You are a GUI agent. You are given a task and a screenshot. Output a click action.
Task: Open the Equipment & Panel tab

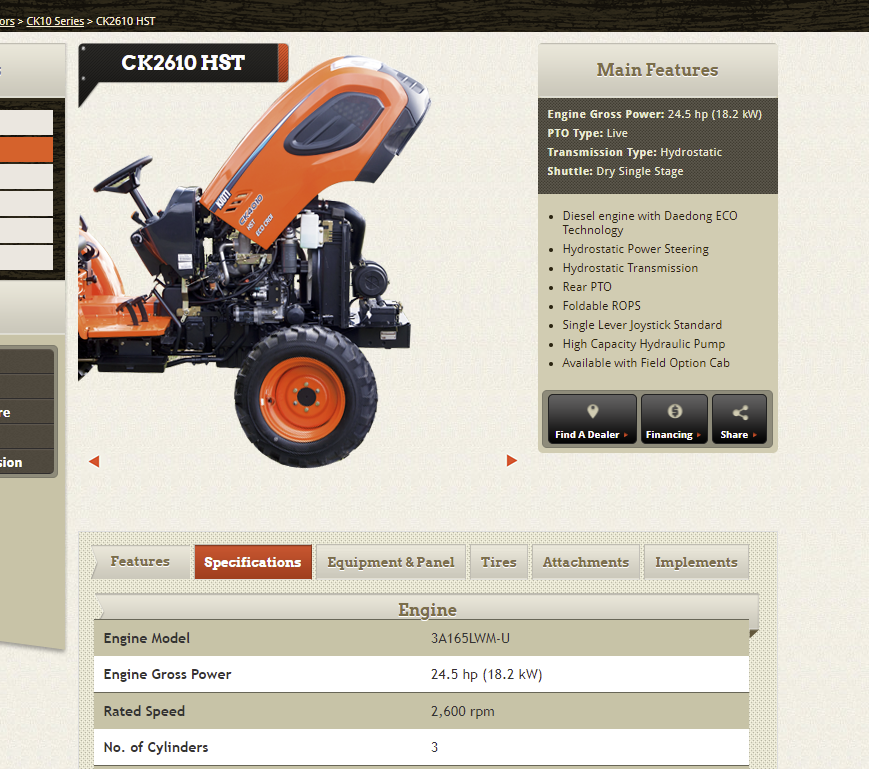[x=390, y=562]
